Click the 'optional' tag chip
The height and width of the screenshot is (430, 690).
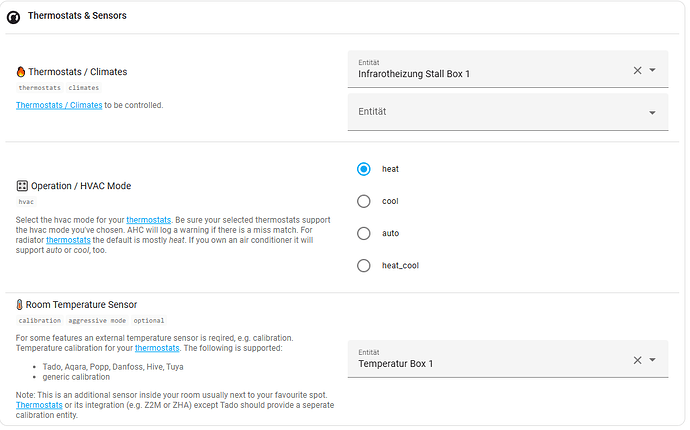coord(149,320)
